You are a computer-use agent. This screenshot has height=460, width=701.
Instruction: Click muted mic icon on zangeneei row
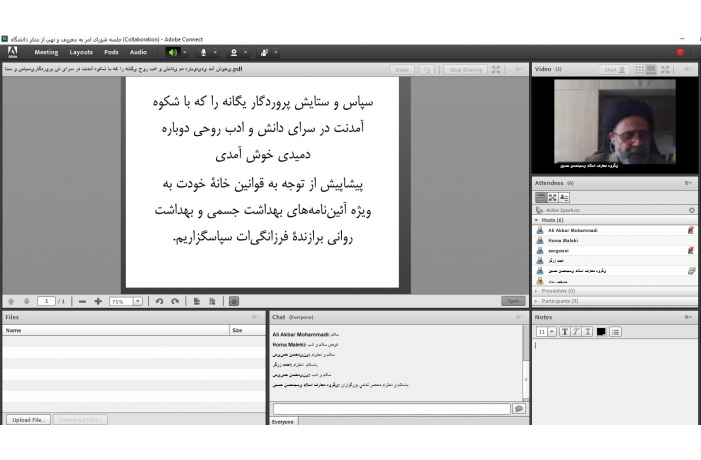(691, 250)
